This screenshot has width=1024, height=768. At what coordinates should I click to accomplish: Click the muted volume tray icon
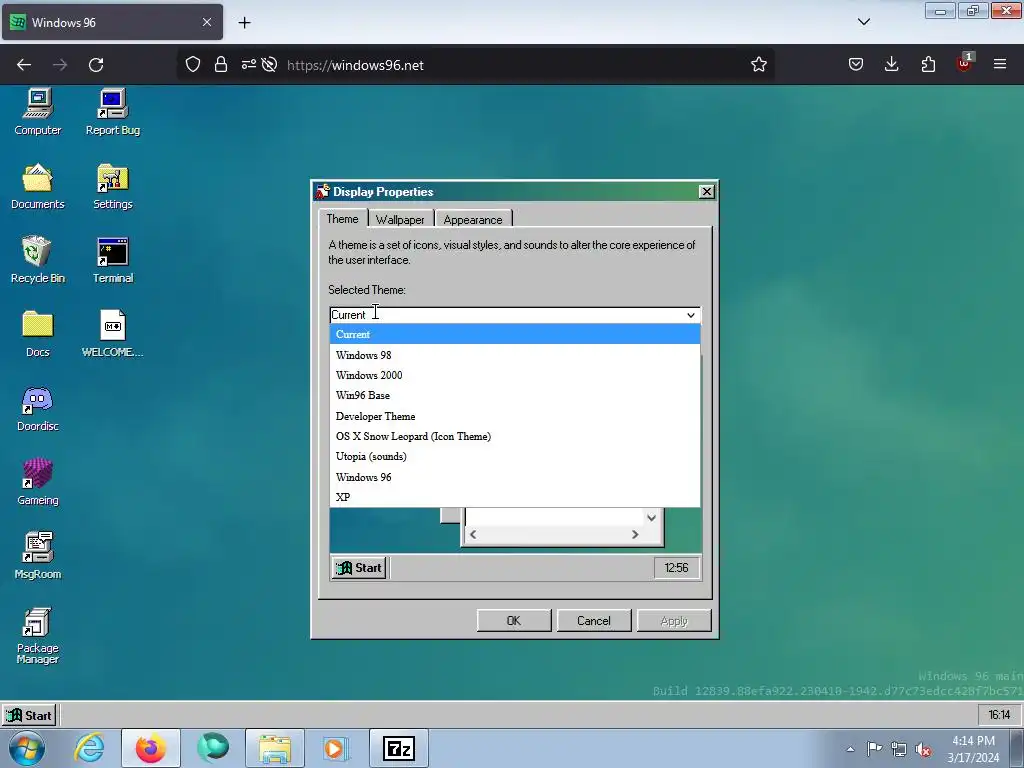click(x=923, y=749)
